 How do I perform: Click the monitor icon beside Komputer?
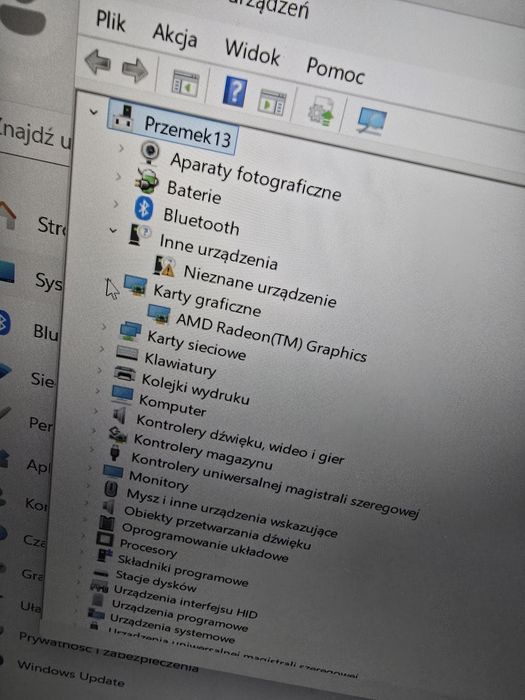122,395
